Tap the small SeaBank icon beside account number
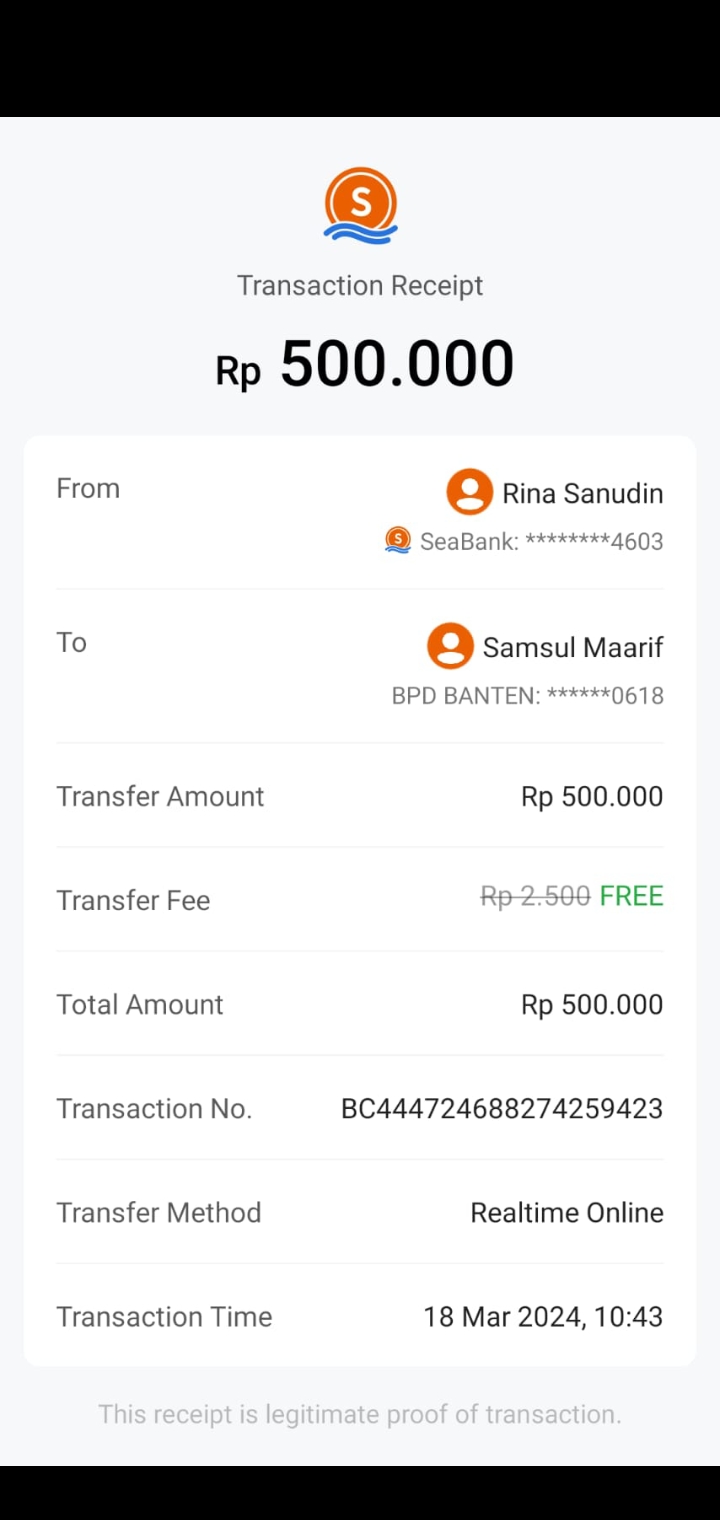This screenshot has height=1520, width=720. [398, 541]
